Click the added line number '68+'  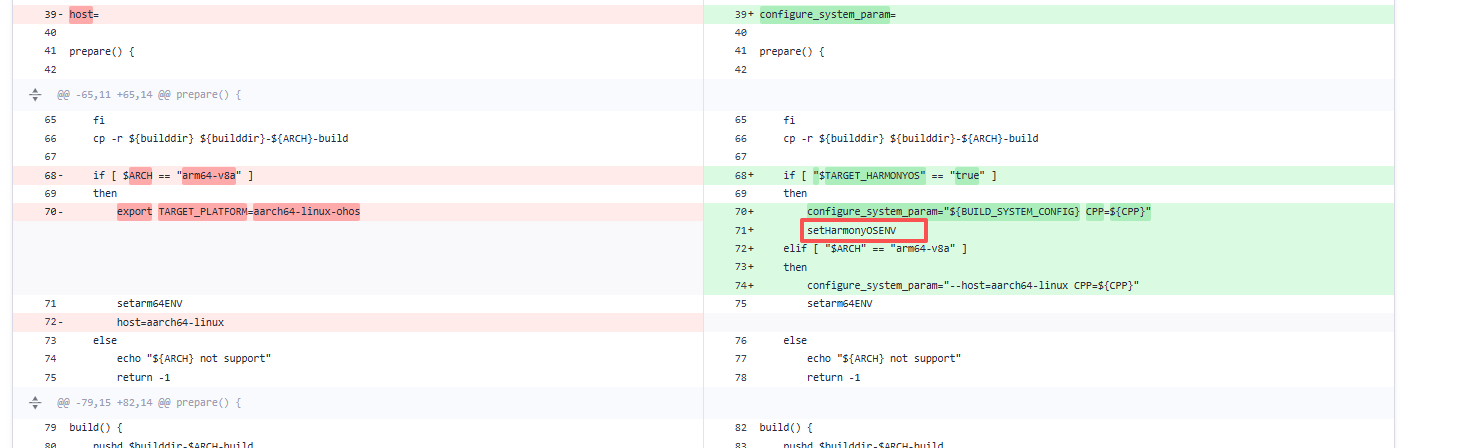click(743, 176)
